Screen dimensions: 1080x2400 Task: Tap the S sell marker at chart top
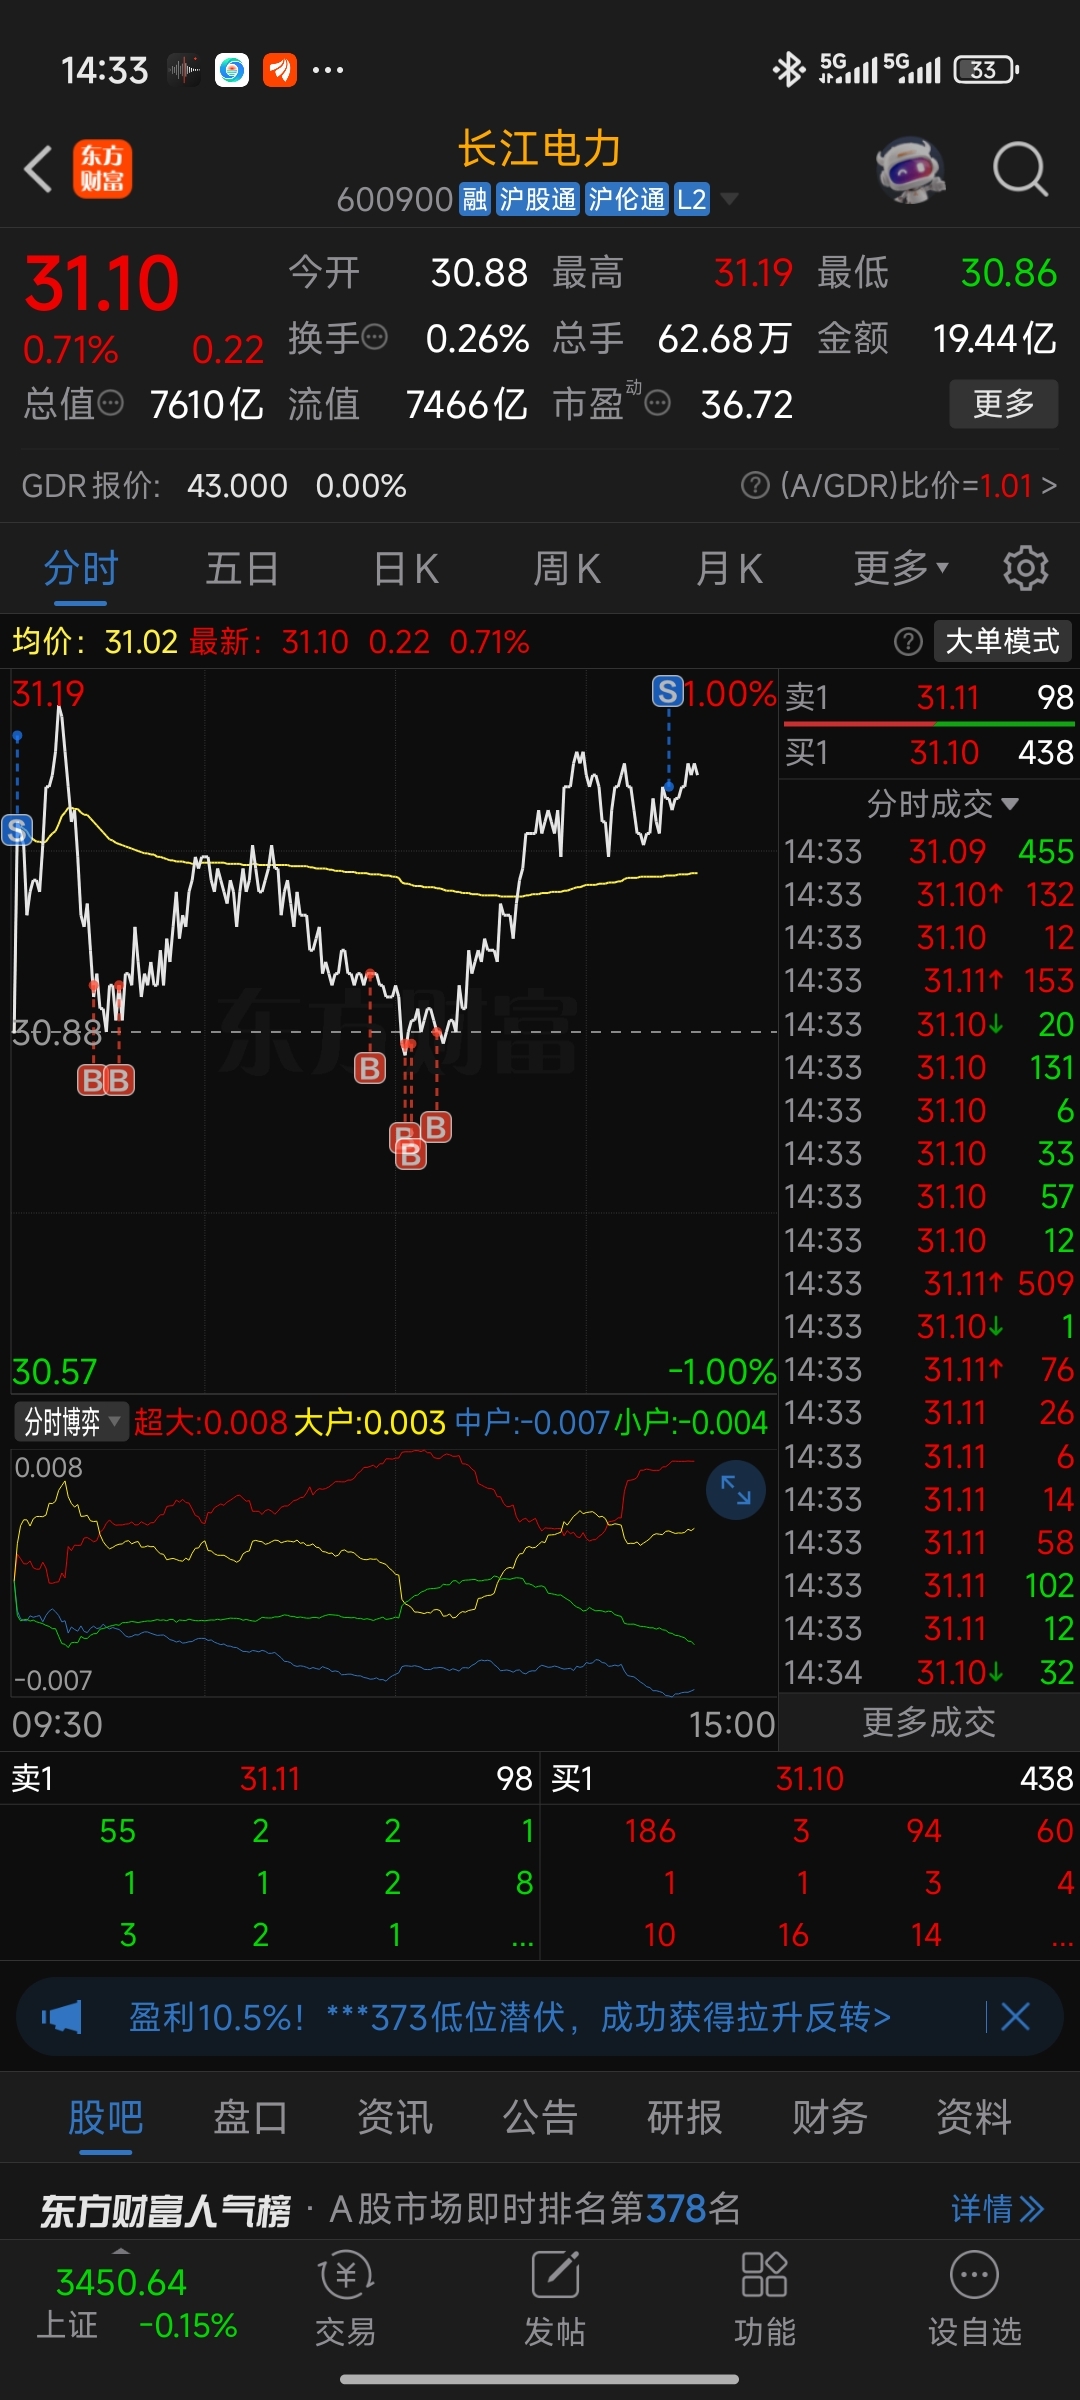[x=668, y=691]
